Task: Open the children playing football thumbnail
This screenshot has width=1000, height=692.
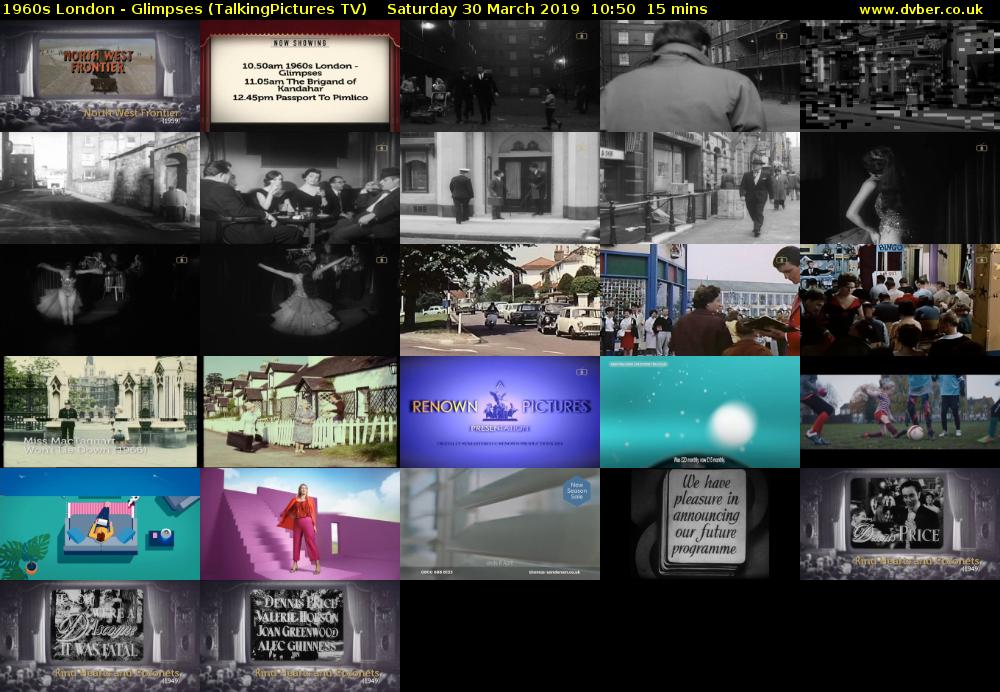Action: [900, 412]
